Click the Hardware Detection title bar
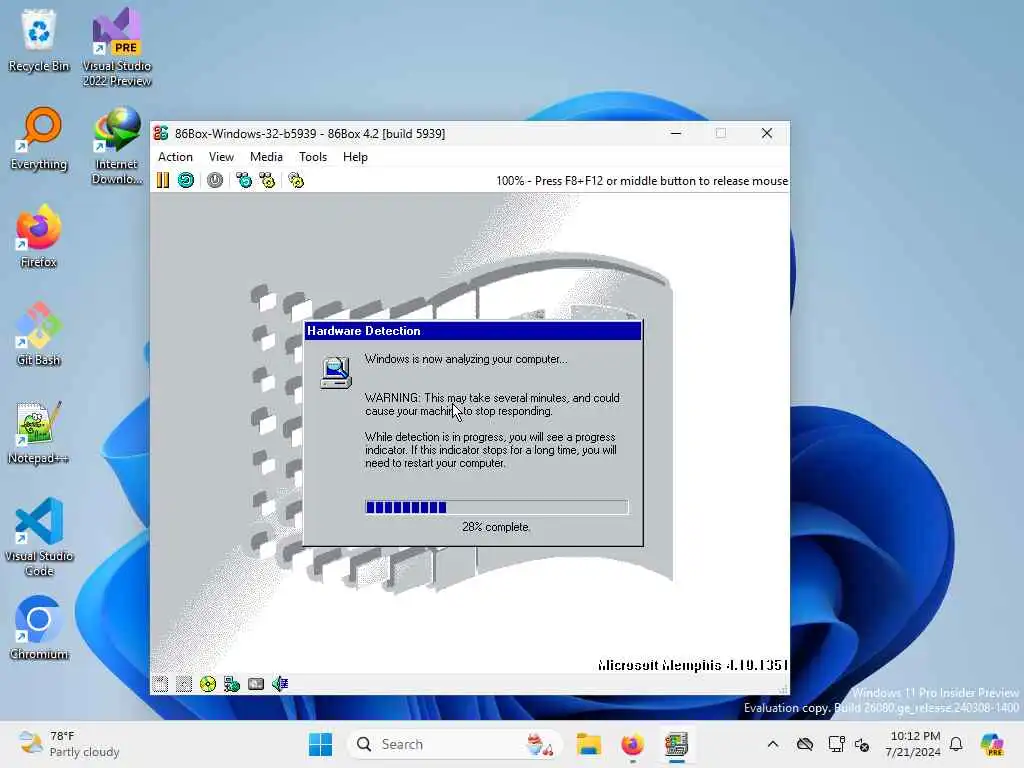This screenshot has height=768, width=1024. 473,330
